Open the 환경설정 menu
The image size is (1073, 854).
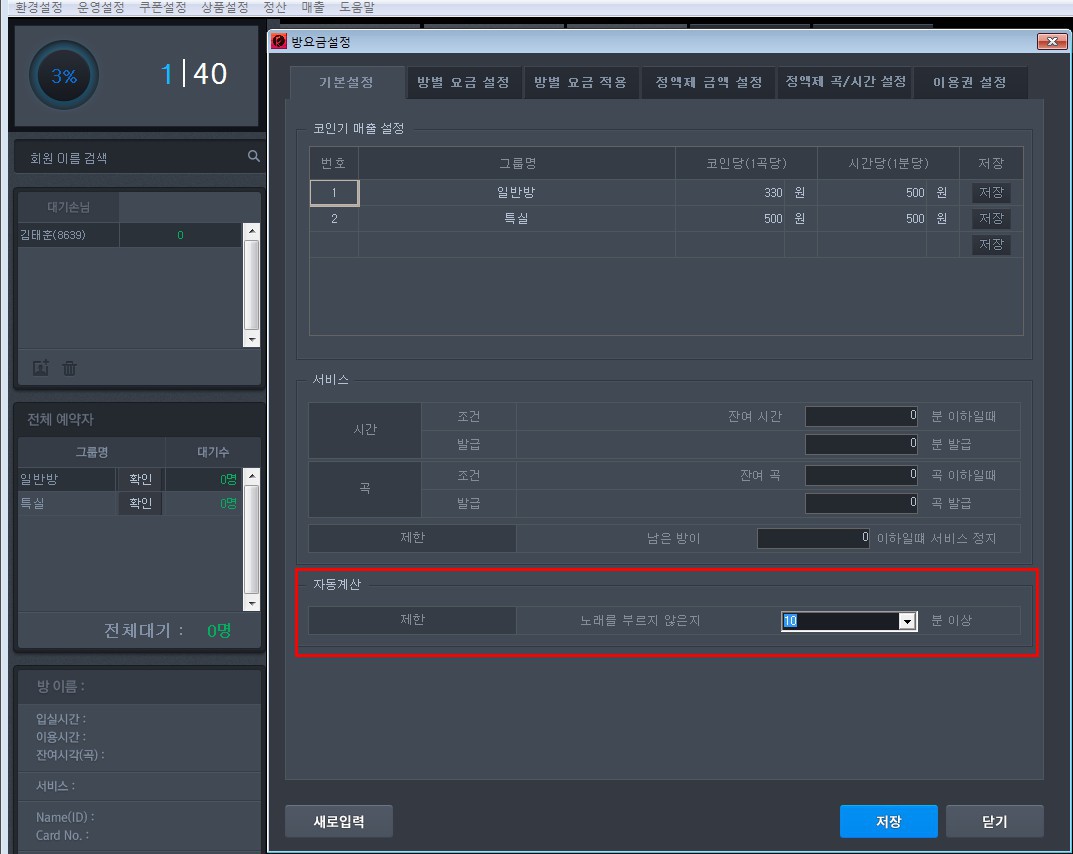(39, 7)
